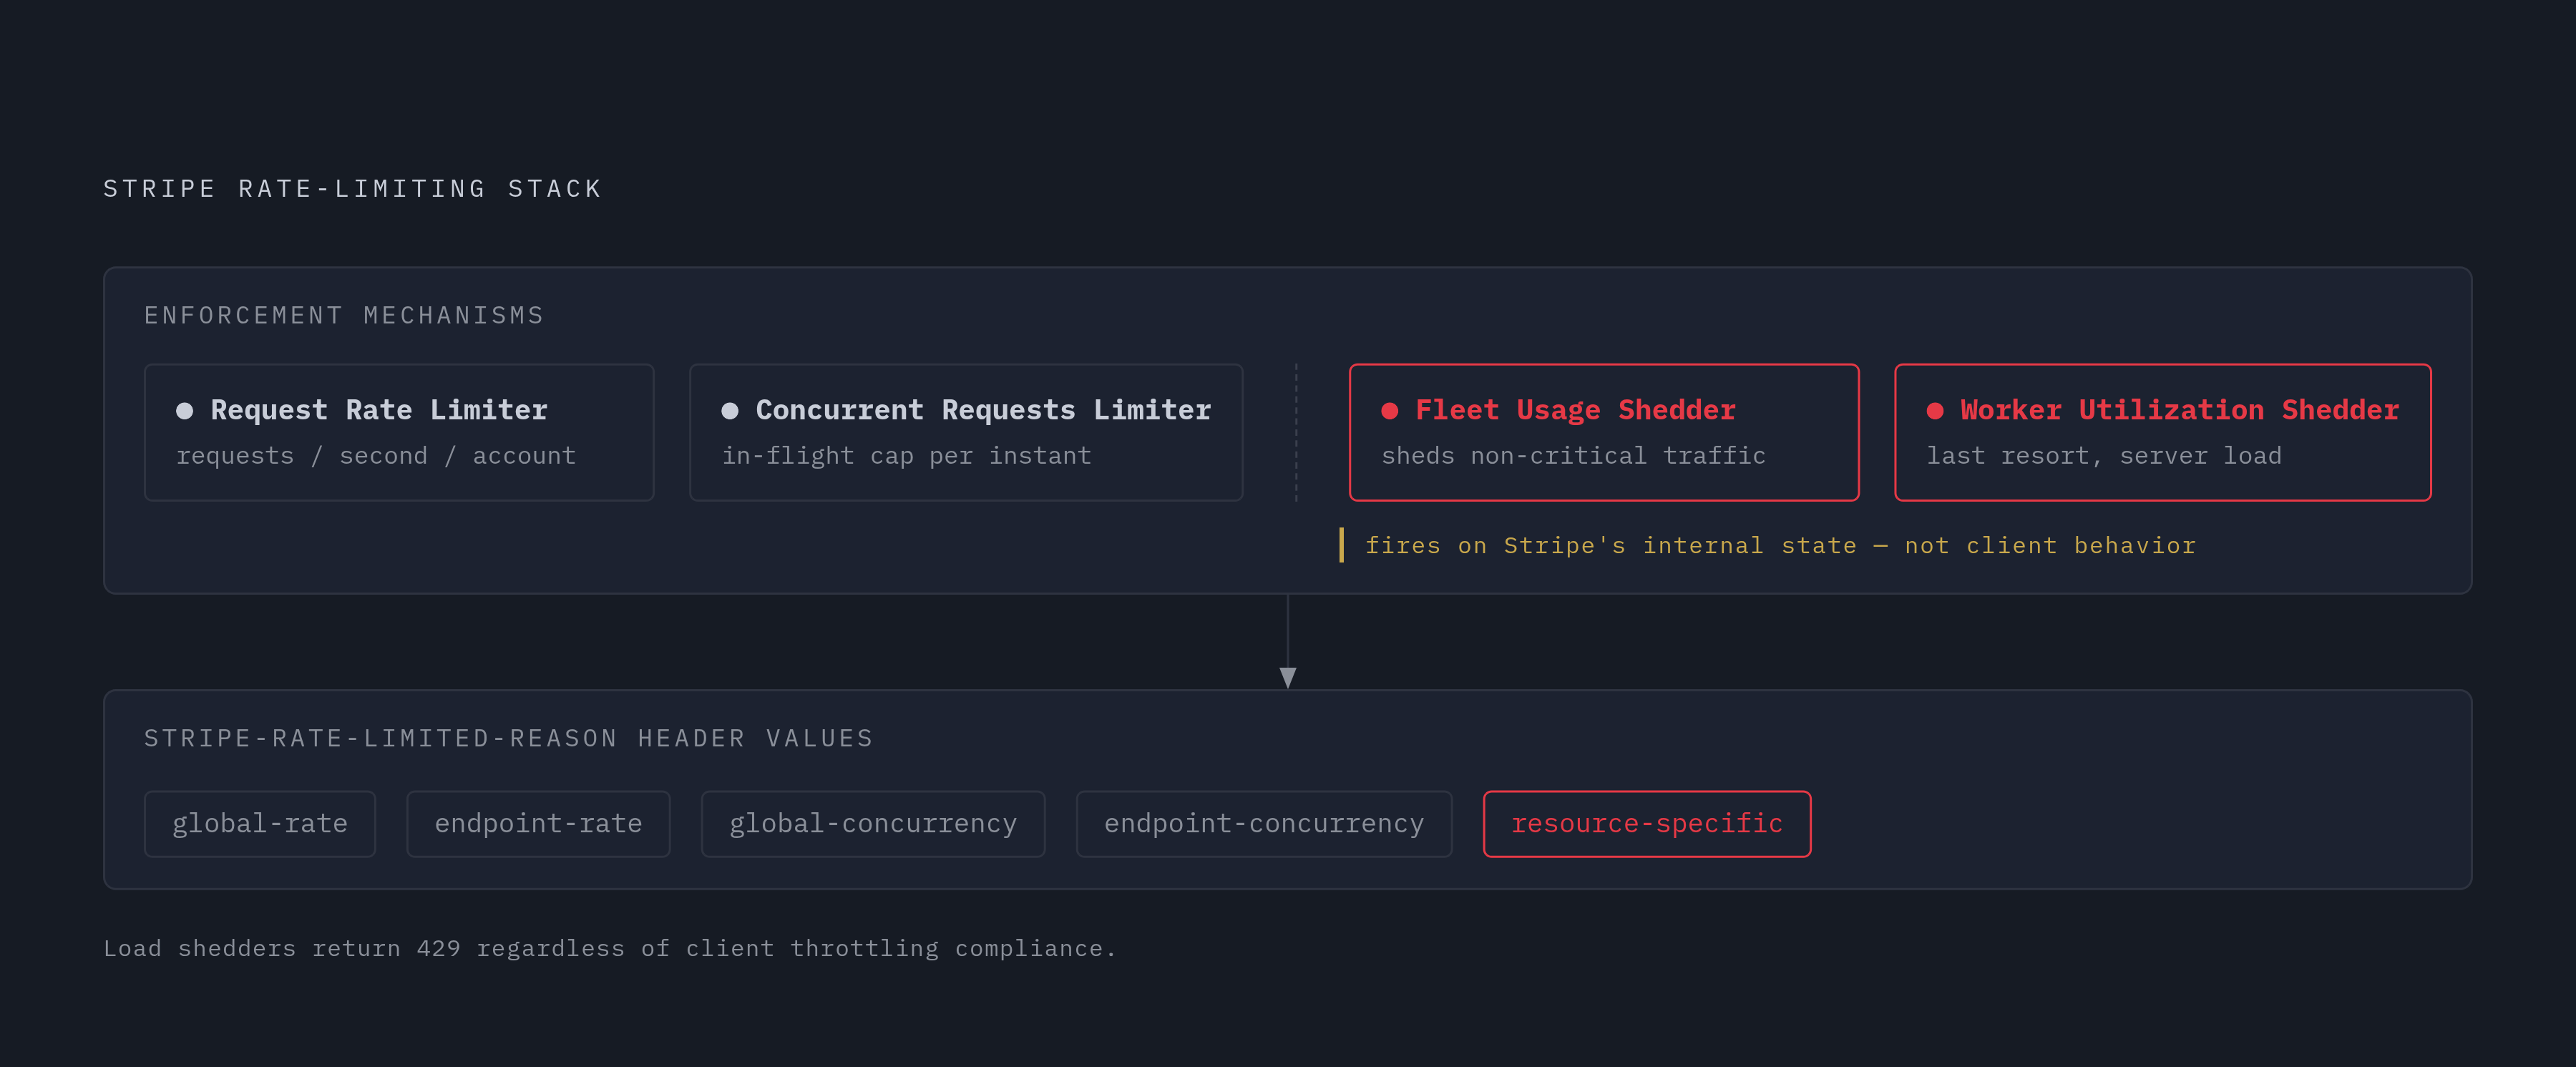Click the gray dot beside Concurrent Requests Limiter
The image size is (2576, 1067).
(730, 411)
